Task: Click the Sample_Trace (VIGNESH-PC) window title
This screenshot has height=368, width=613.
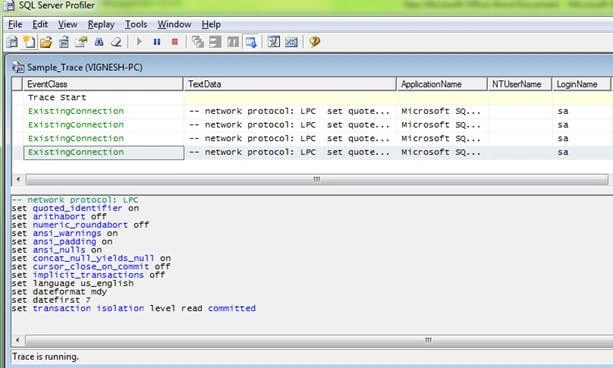Action: pos(84,67)
